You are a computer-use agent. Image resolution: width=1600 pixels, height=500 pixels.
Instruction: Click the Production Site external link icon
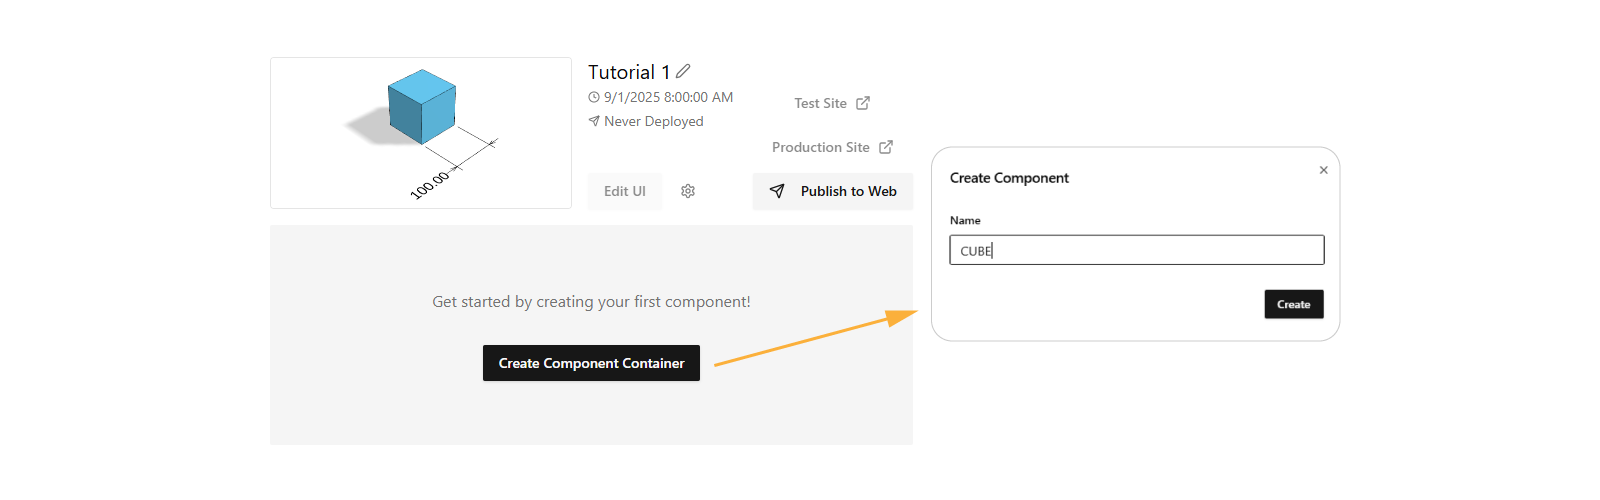(x=886, y=147)
